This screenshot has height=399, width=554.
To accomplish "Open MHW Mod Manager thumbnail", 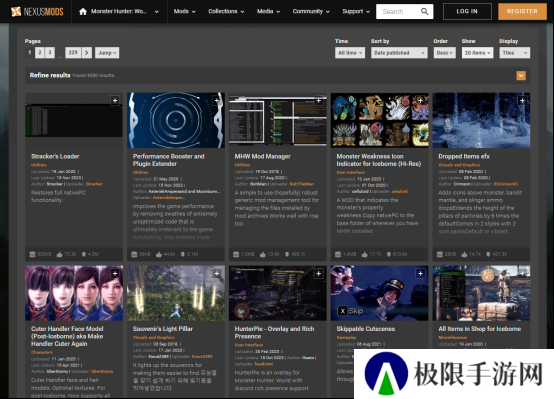I will point(277,120).
